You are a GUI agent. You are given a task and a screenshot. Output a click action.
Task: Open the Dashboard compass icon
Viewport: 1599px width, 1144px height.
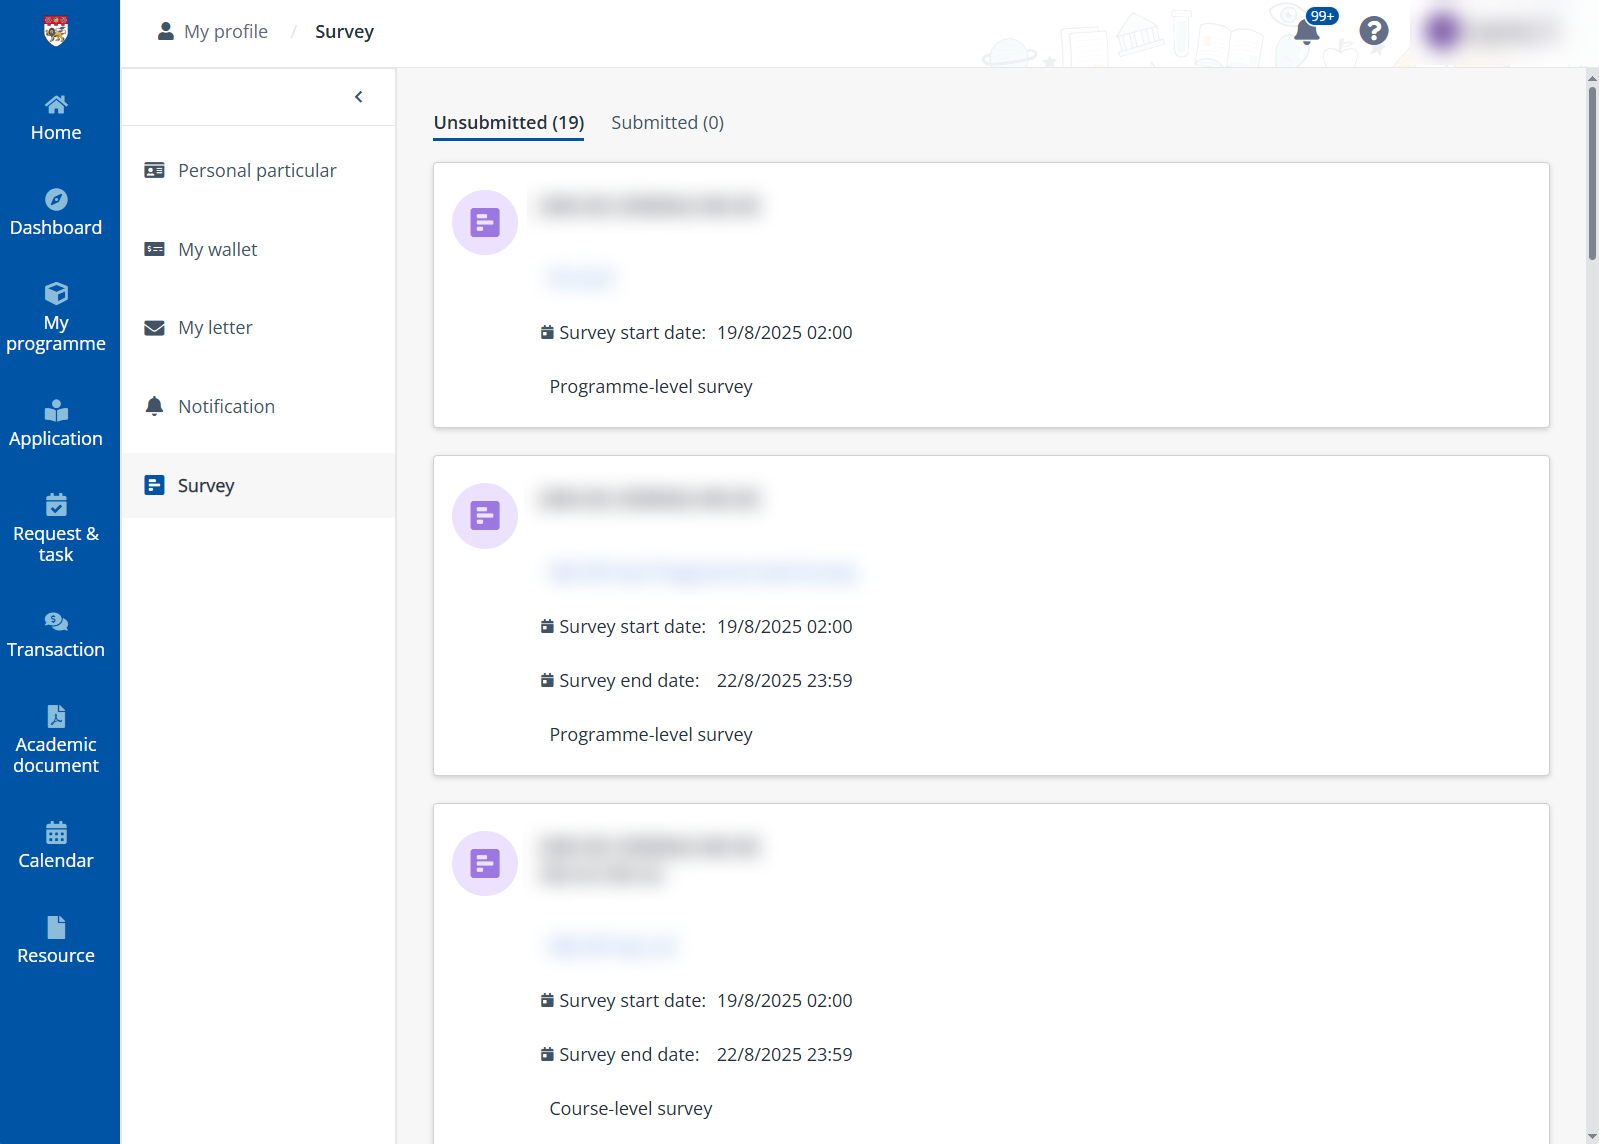(x=56, y=200)
